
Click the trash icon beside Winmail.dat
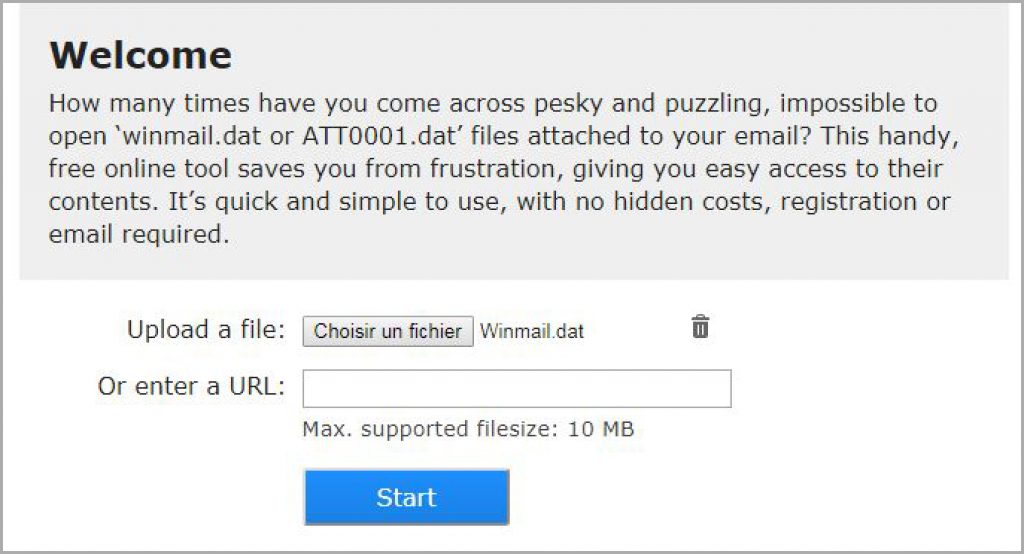coord(700,327)
